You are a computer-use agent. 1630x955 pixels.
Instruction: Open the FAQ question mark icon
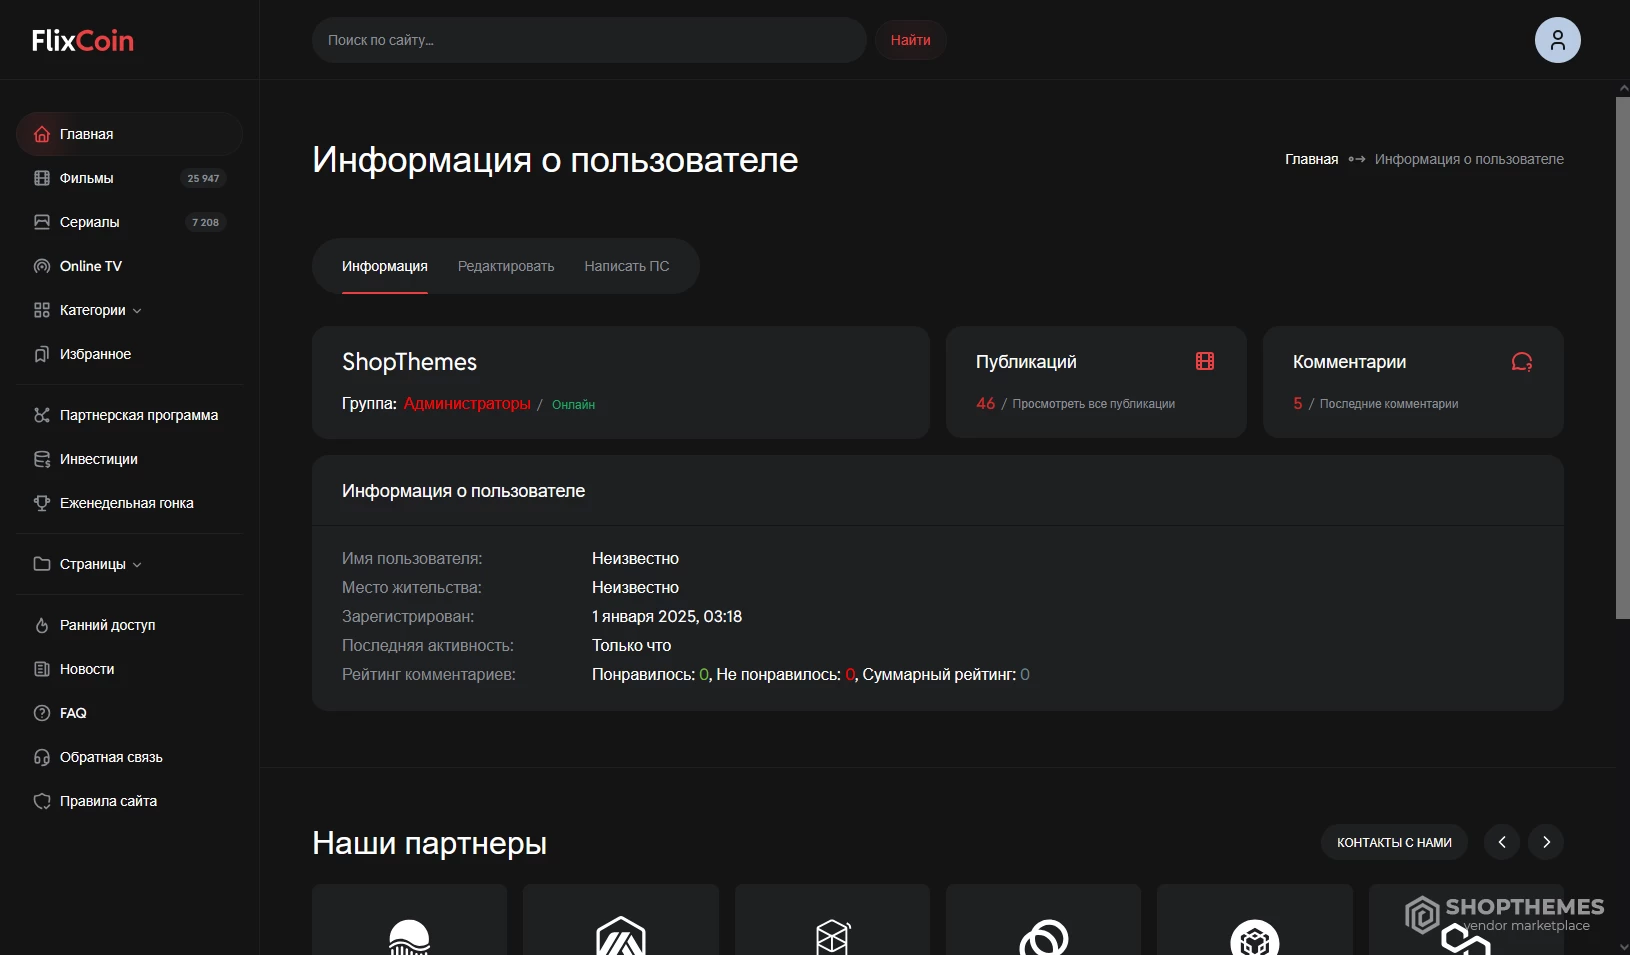42,713
